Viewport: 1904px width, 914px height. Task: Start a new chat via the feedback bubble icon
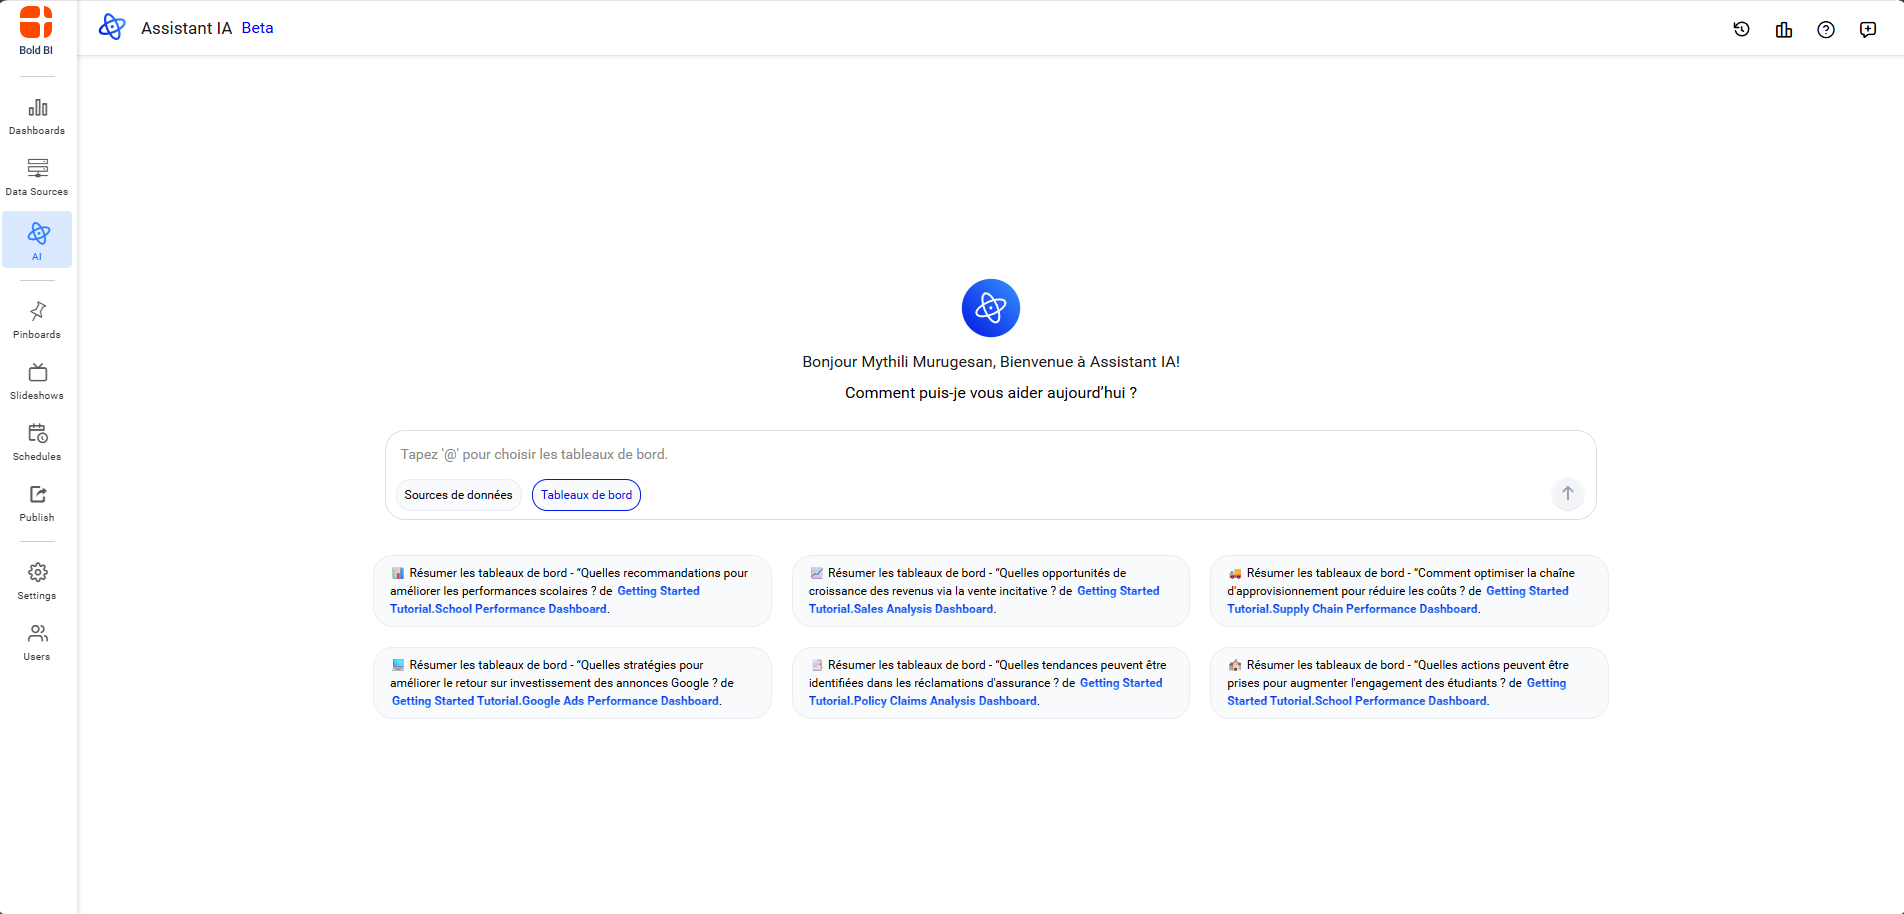[x=1868, y=29]
